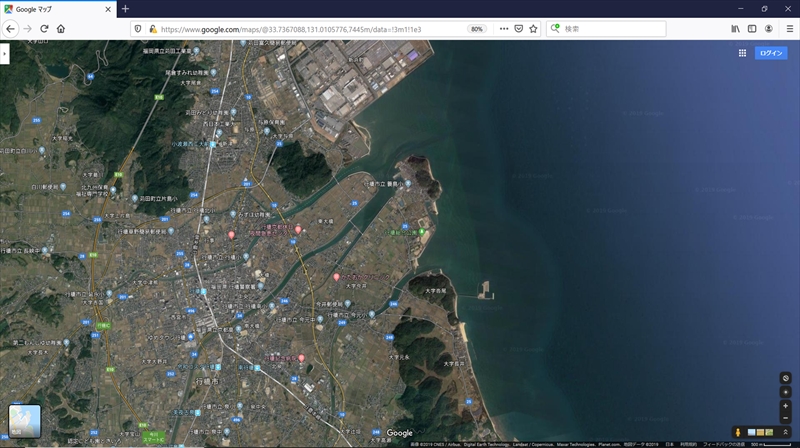Image resolution: width=800 pixels, height=448 pixels.
Task: Reload the Google Maps page
Action: [x=44, y=29]
